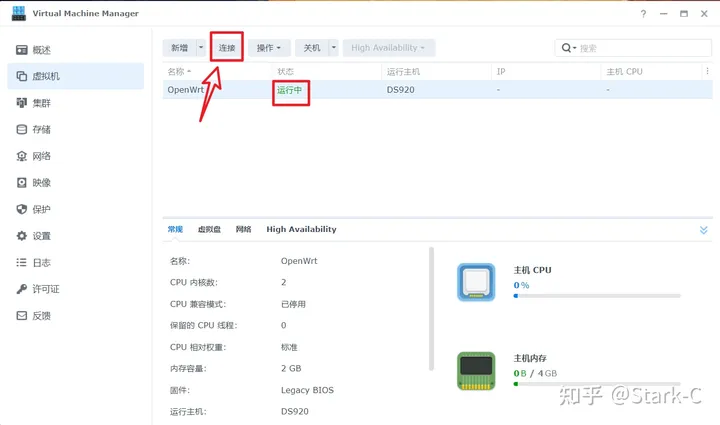720x425 pixels.
Task: Open the 映像 image sidebar icon
Action: pos(22,183)
